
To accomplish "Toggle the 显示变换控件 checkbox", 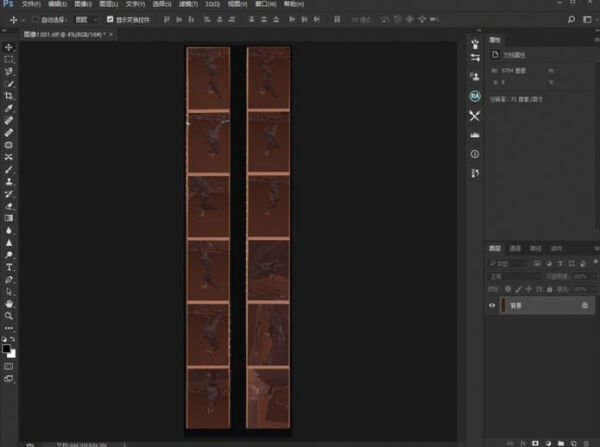I will click(x=109, y=19).
